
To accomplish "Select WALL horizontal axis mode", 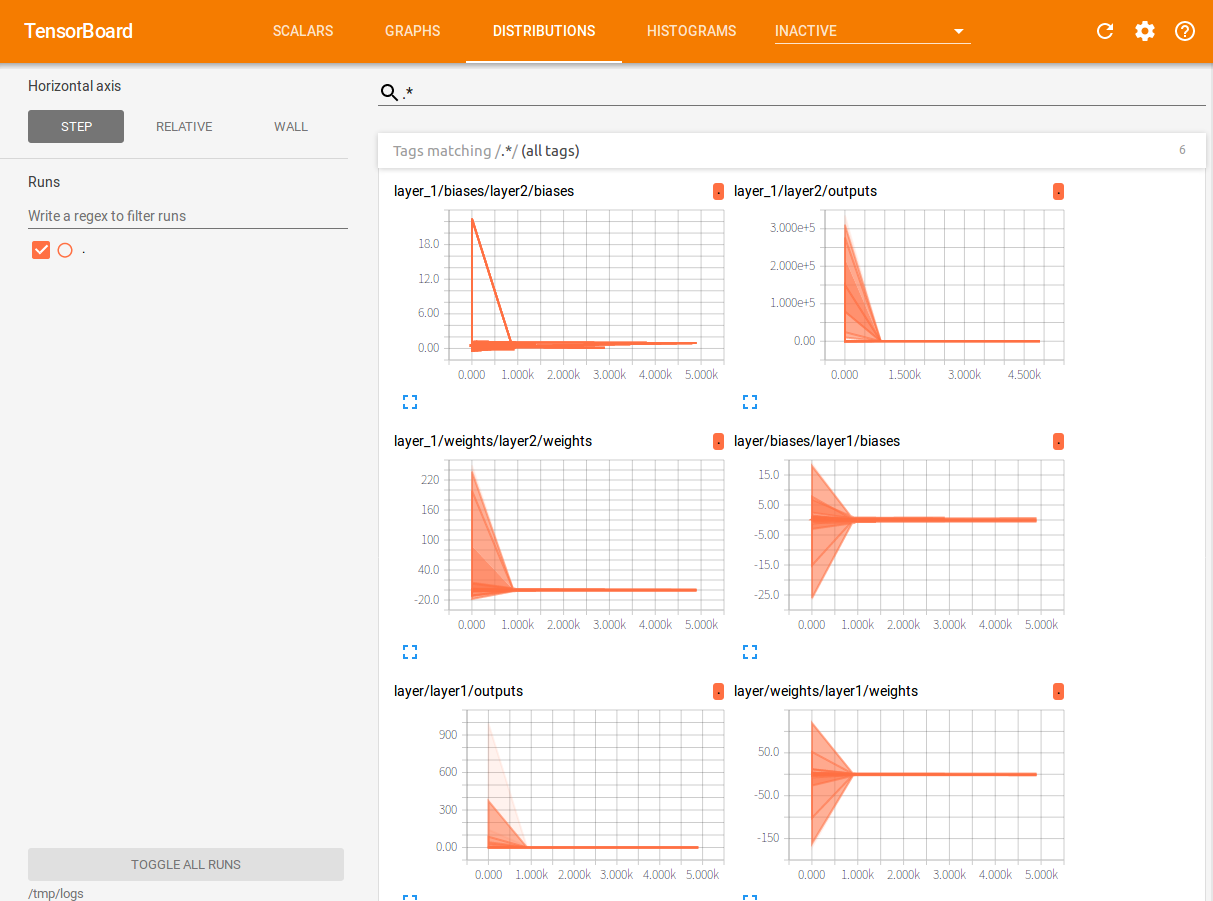I will tap(291, 127).
